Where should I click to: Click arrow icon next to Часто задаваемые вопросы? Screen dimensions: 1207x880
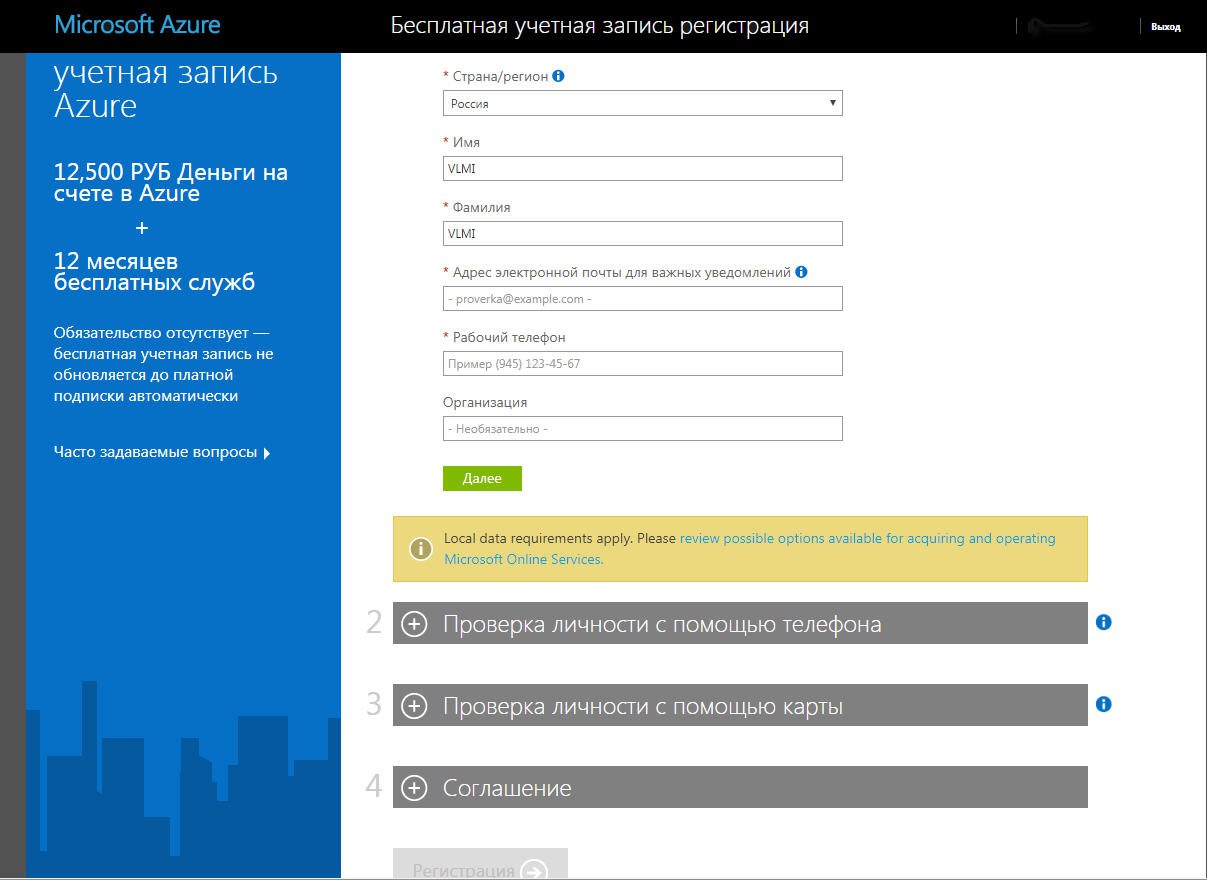tap(267, 453)
